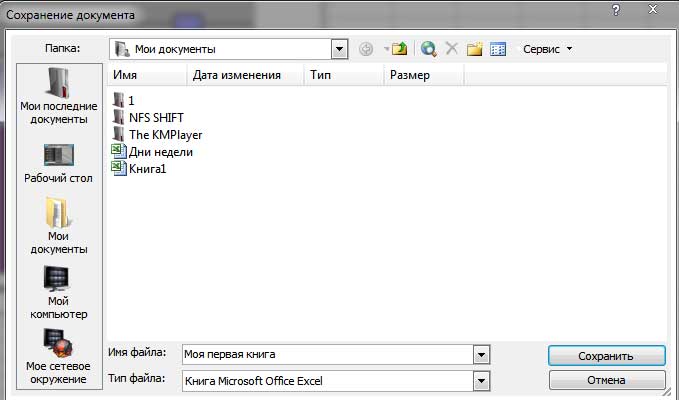Click the Search the Web globe icon
This screenshot has width=679, height=400.
pos(429,48)
